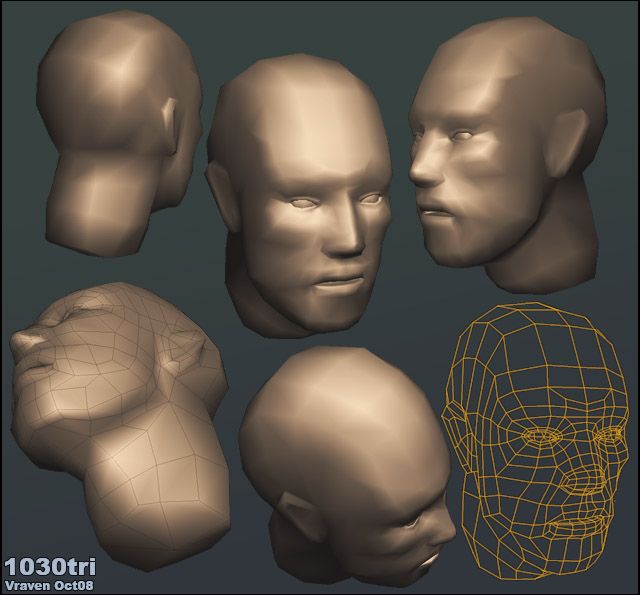Viewport: 640px width, 595px height.
Task: Click the left-profile head render
Action: [x=508, y=155]
